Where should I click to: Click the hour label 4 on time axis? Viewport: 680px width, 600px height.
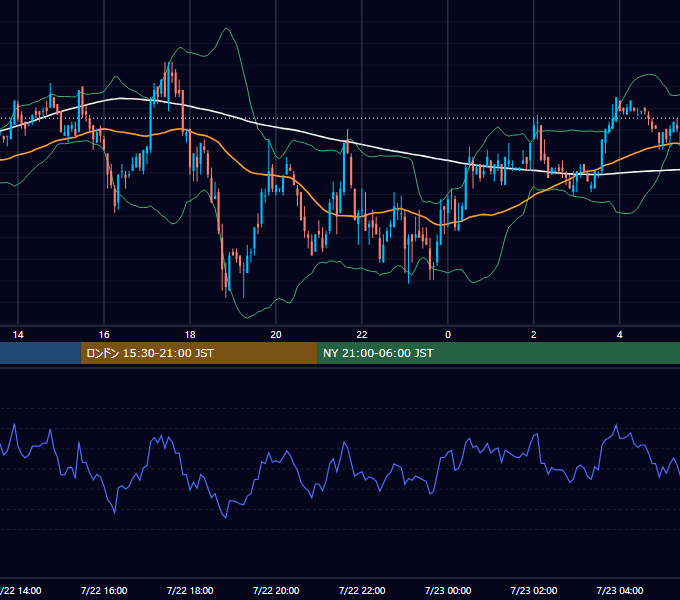pos(620,335)
